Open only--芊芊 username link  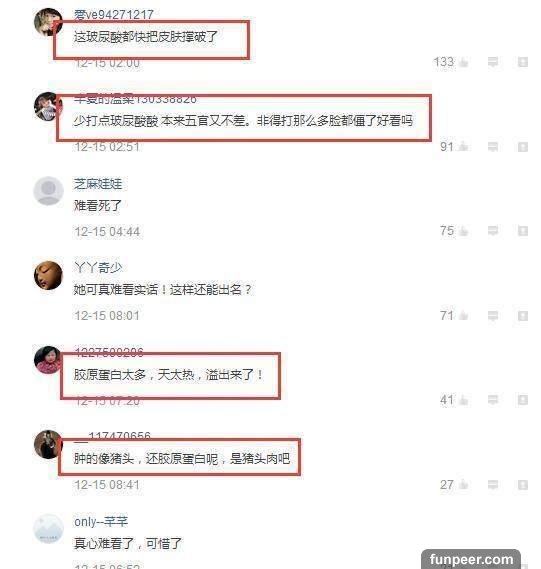click(x=101, y=522)
